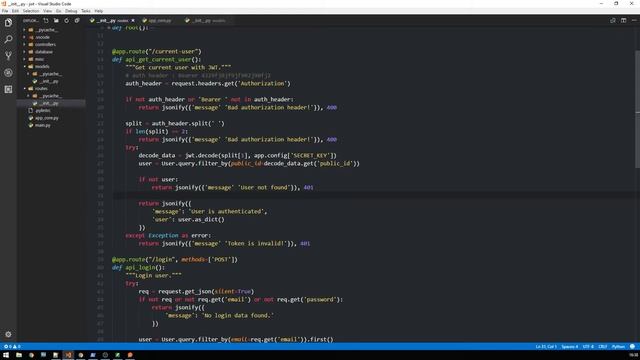Click the api_get_current_user function name
Image resolution: width=640 pixels, height=360 pixels.
(x=158, y=60)
